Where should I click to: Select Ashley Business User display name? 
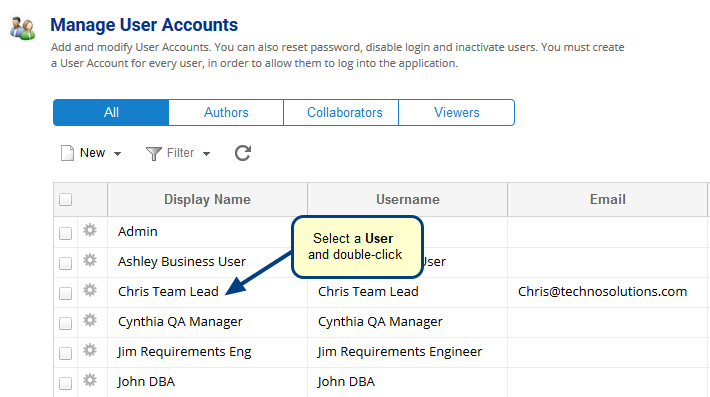[x=182, y=262]
